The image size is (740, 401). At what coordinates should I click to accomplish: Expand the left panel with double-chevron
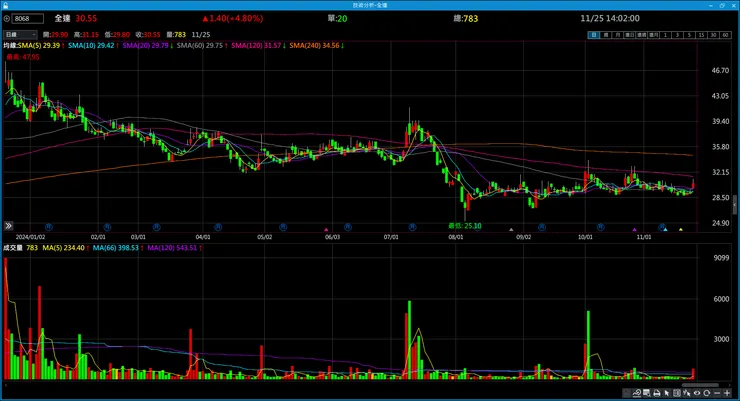click(8, 226)
